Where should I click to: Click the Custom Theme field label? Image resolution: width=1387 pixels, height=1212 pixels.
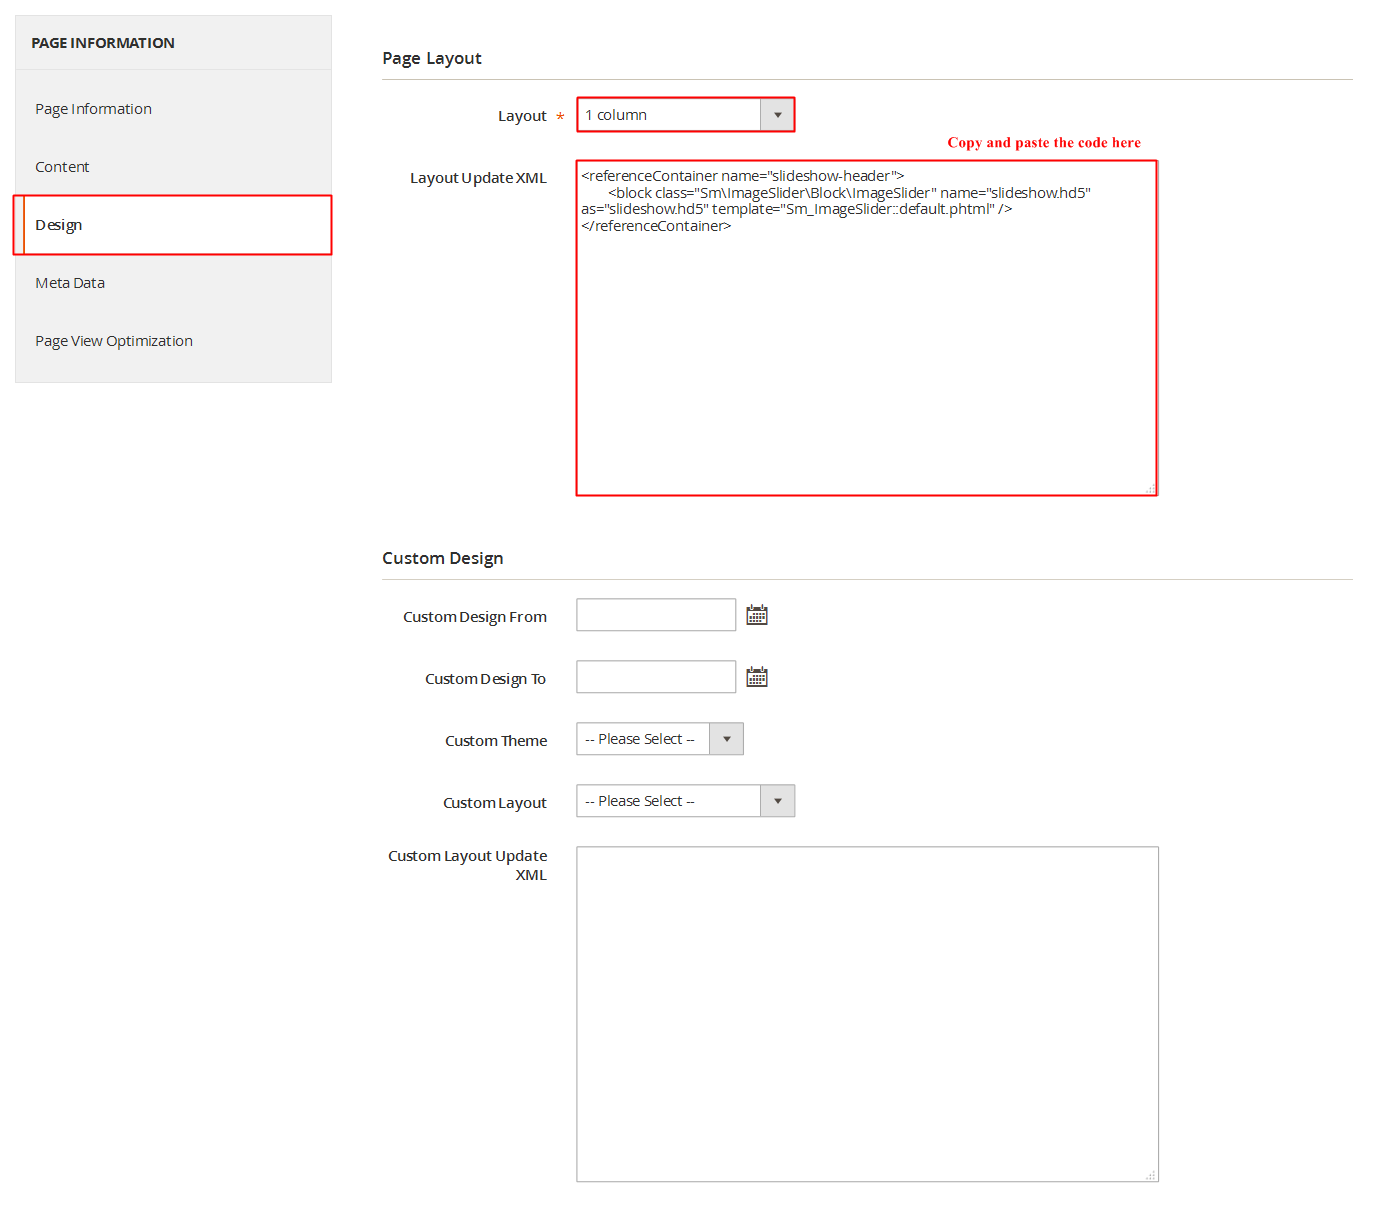(x=496, y=741)
